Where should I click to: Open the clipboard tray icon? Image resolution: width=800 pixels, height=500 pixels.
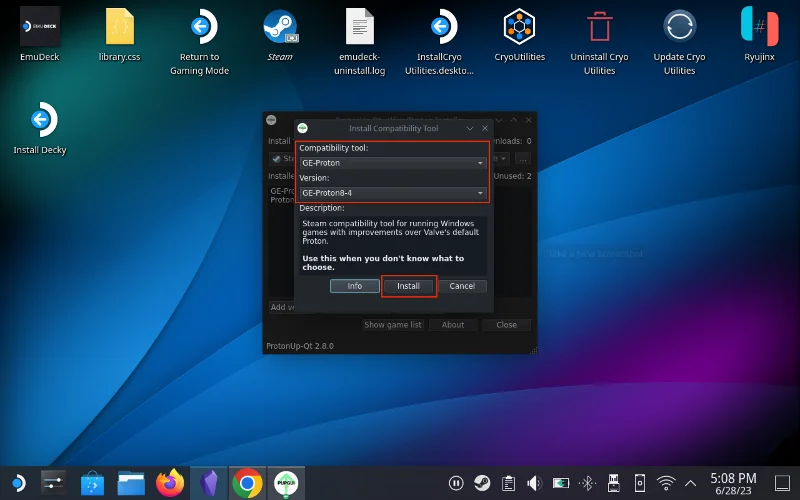coord(508,483)
